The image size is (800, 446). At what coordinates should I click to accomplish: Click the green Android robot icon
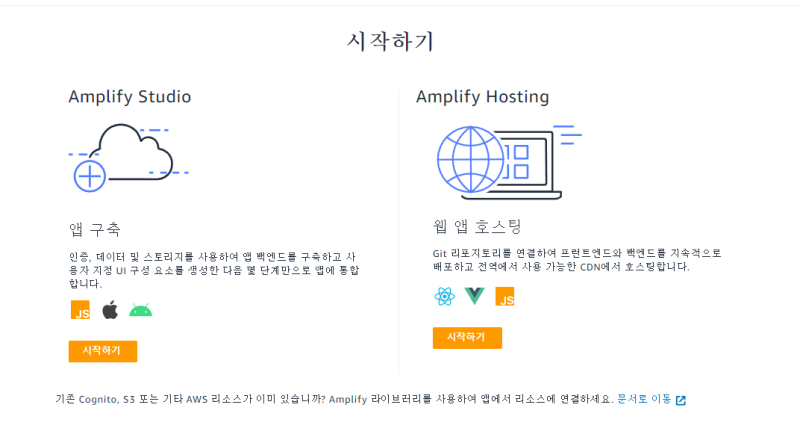[140, 310]
